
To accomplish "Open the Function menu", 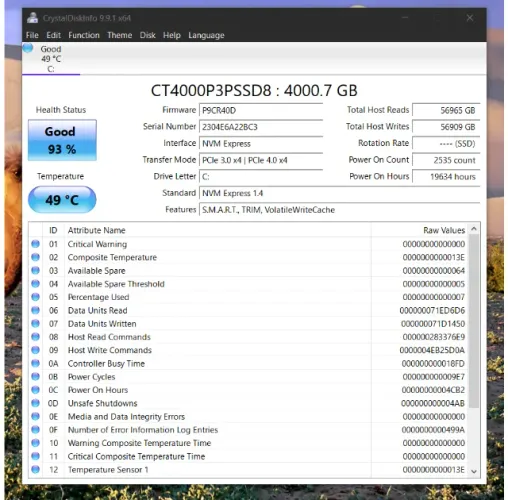I will (x=84, y=35).
